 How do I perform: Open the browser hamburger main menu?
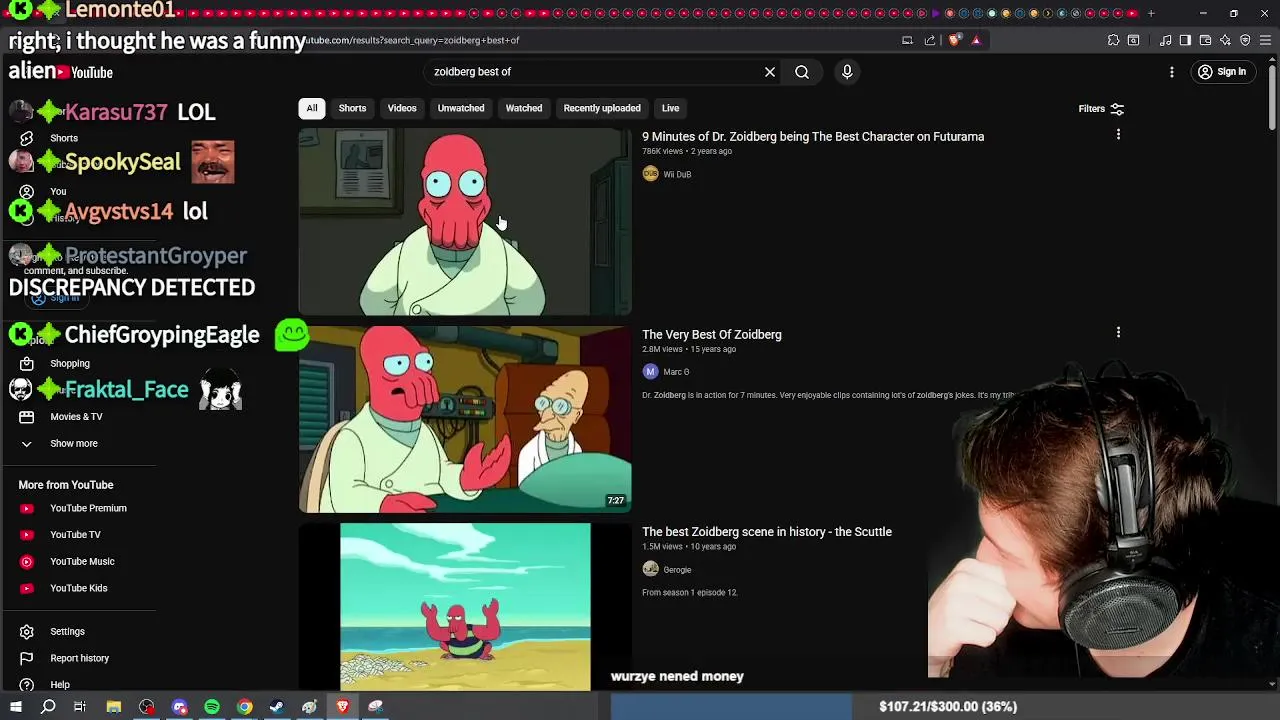click(1265, 40)
